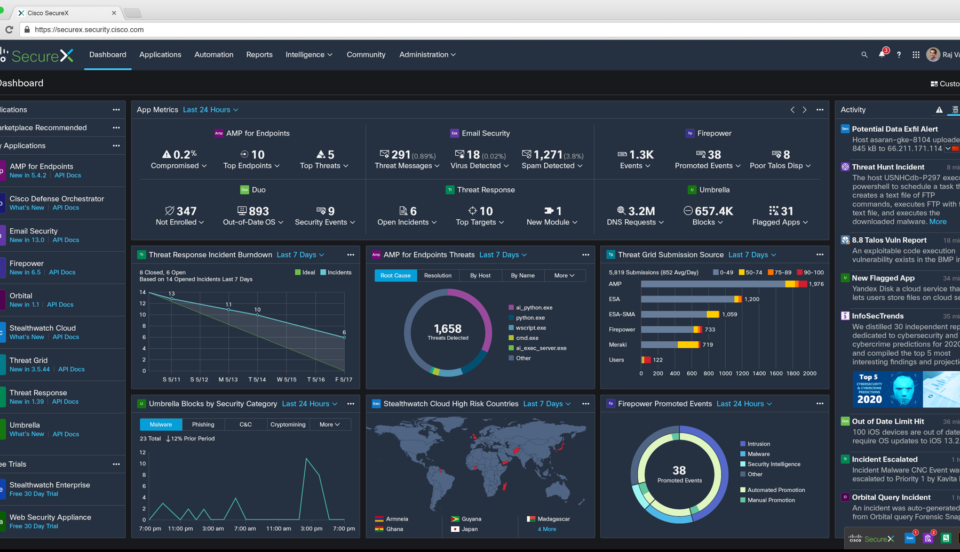
Task: Open the Community tab
Action: (366, 54)
